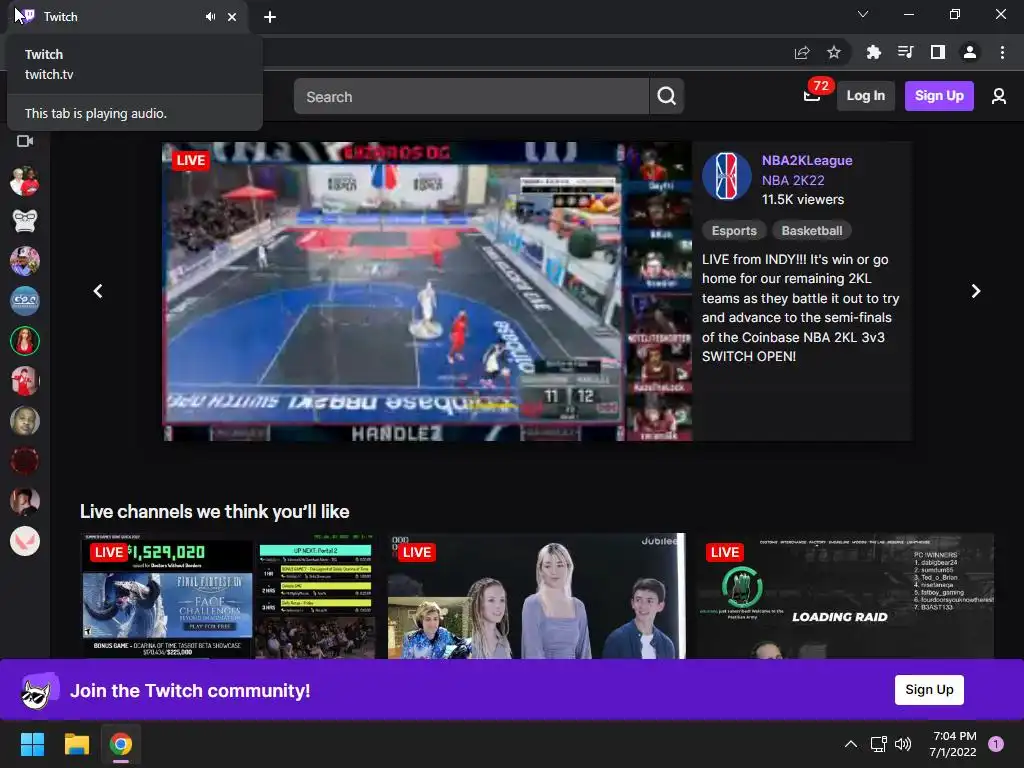The height and width of the screenshot is (768, 1024).
Task: Open the Loading Raid live stream thumbnail
Action: [x=845, y=596]
